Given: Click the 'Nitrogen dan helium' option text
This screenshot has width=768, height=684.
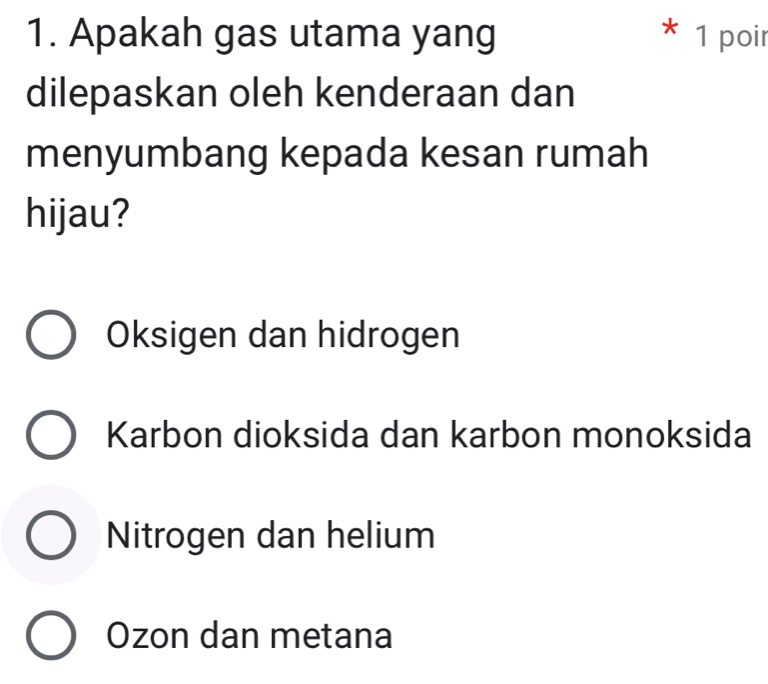Looking at the screenshot, I should click(270, 536).
